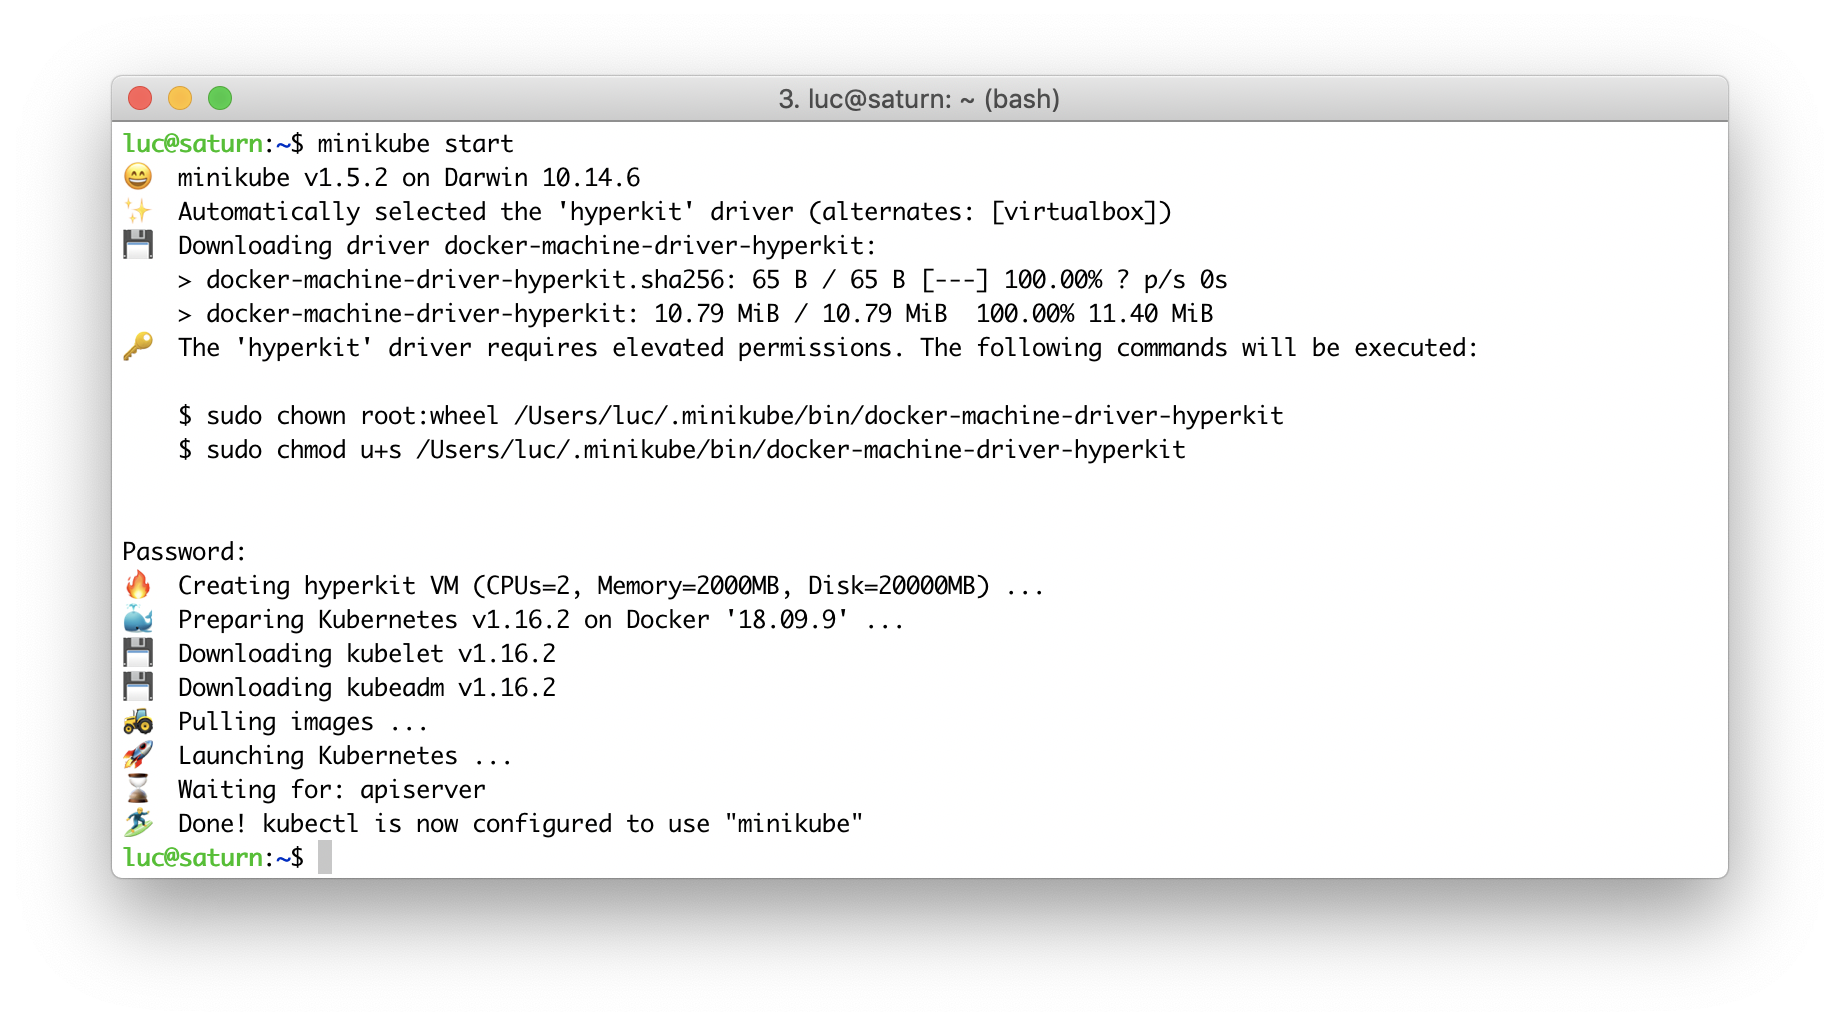
Task: Place cursor at the block cursor on last prompt
Action: (325, 857)
